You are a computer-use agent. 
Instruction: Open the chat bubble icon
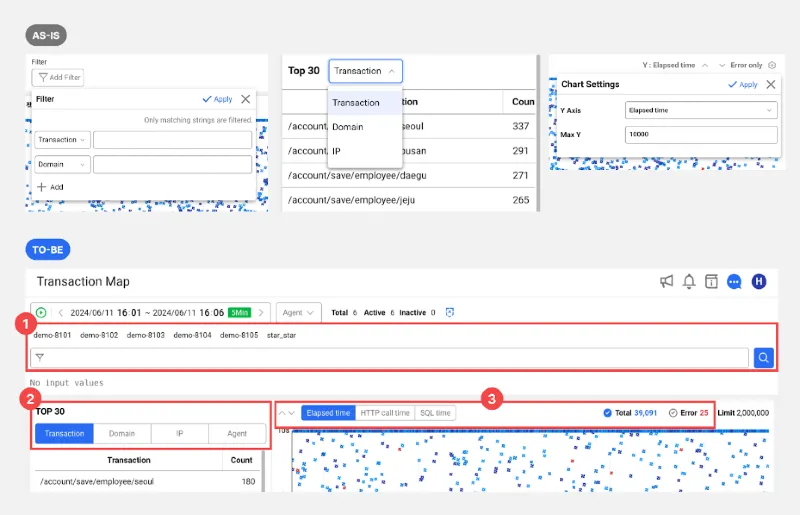(x=734, y=281)
